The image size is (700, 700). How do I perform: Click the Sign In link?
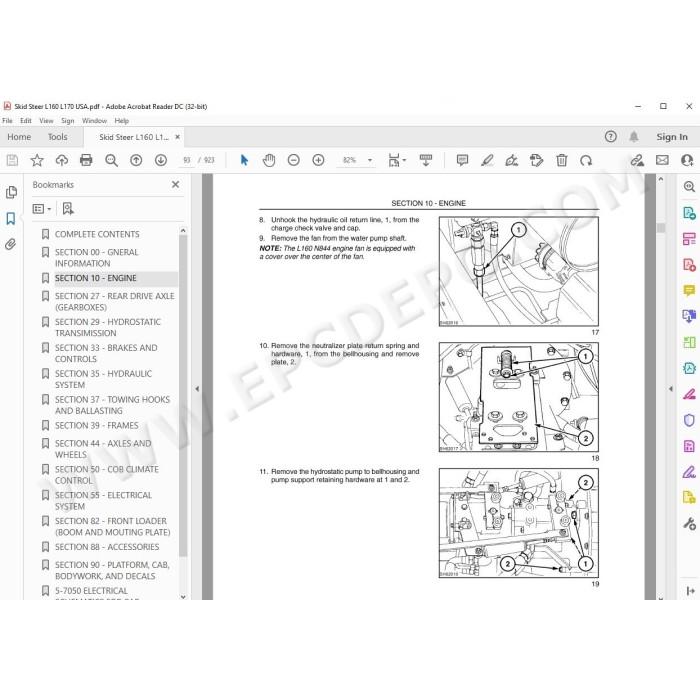click(x=672, y=137)
